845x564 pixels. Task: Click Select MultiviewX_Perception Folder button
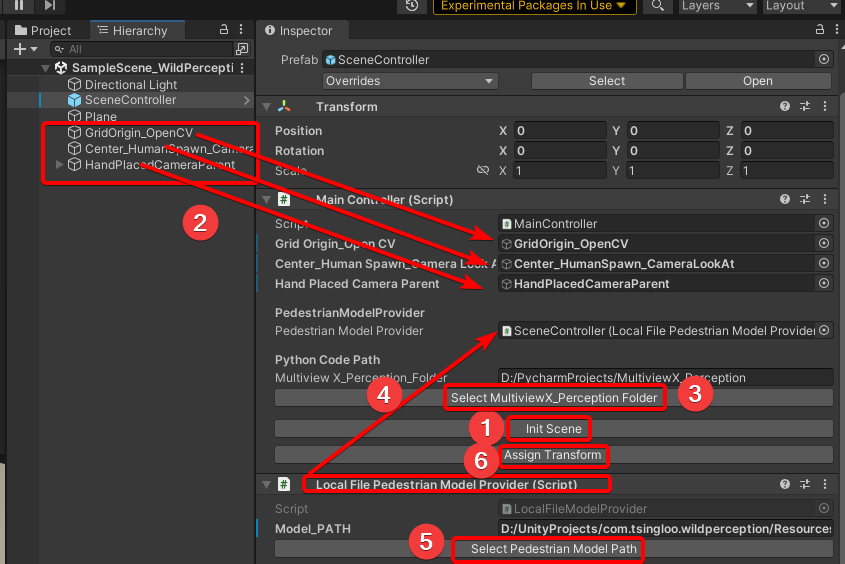pyautogui.click(x=554, y=398)
